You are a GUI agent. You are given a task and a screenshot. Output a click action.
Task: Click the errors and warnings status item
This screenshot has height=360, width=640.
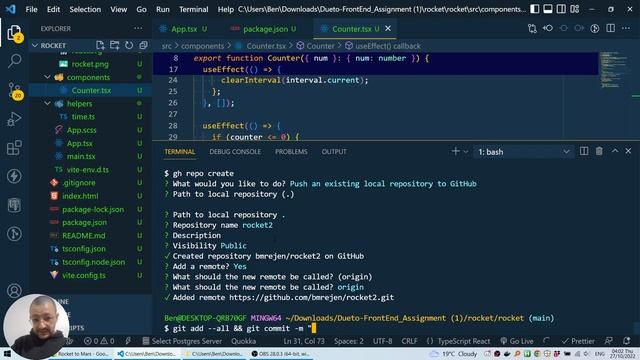99,341
